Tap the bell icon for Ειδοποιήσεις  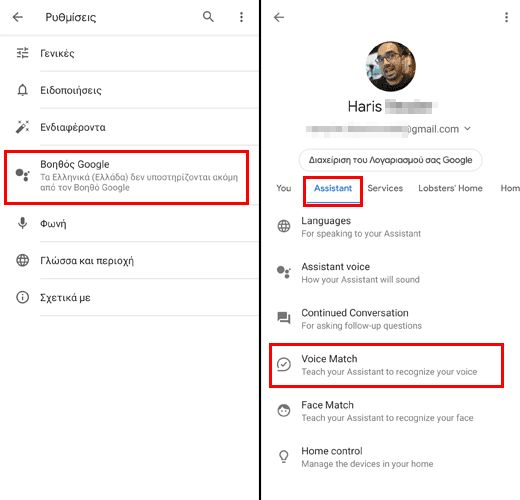[x=22, y=90]
